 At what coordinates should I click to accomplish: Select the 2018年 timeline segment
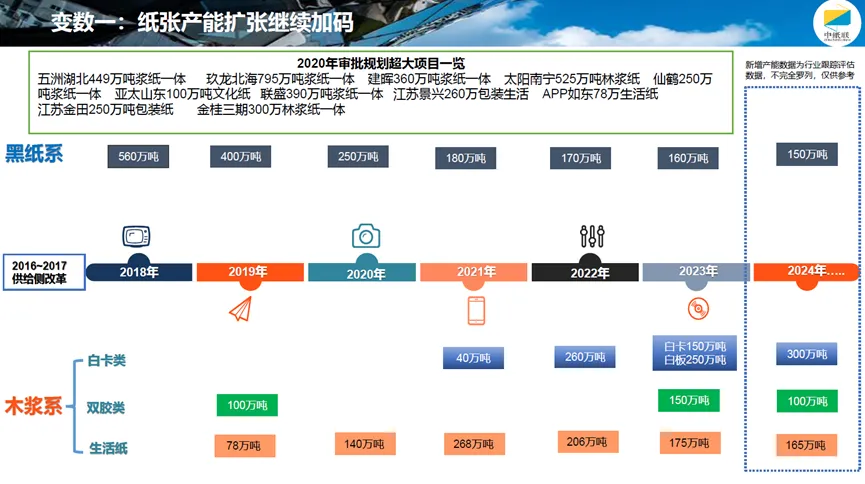pyautogui.click(x=139, y=272)
